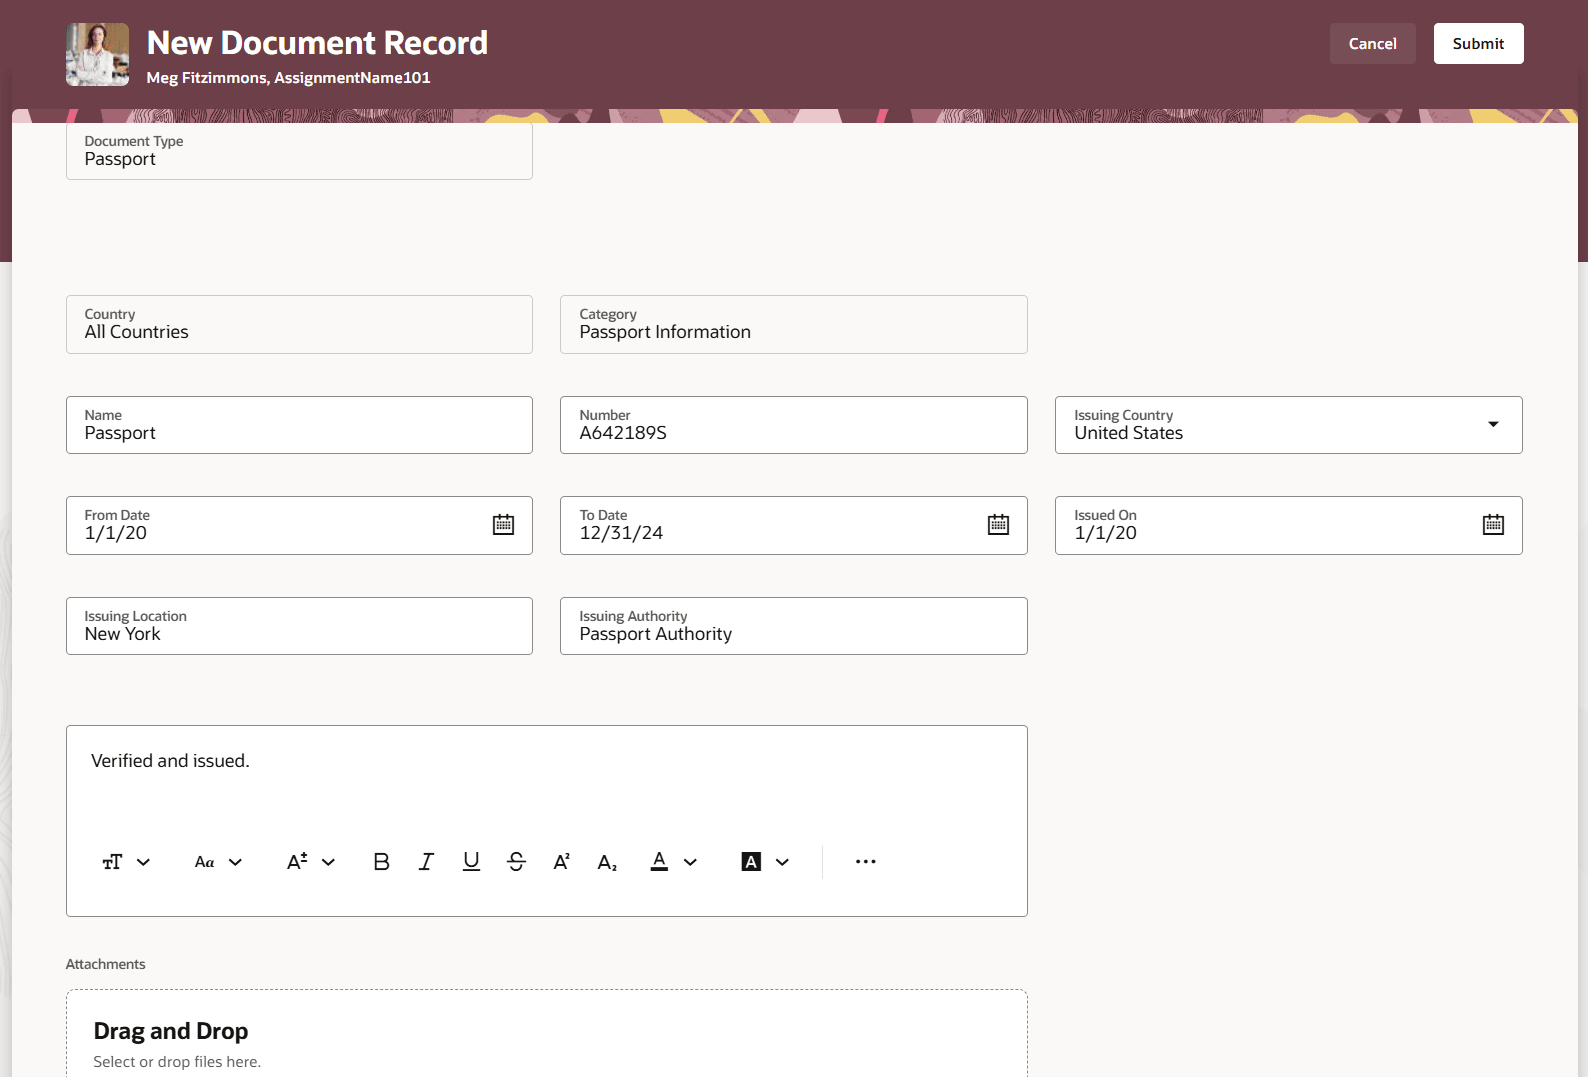Click 'Meg Fitzimmons, AssignmentName101' subtitle
The image size is (1588, 1077).
[288, 78]
